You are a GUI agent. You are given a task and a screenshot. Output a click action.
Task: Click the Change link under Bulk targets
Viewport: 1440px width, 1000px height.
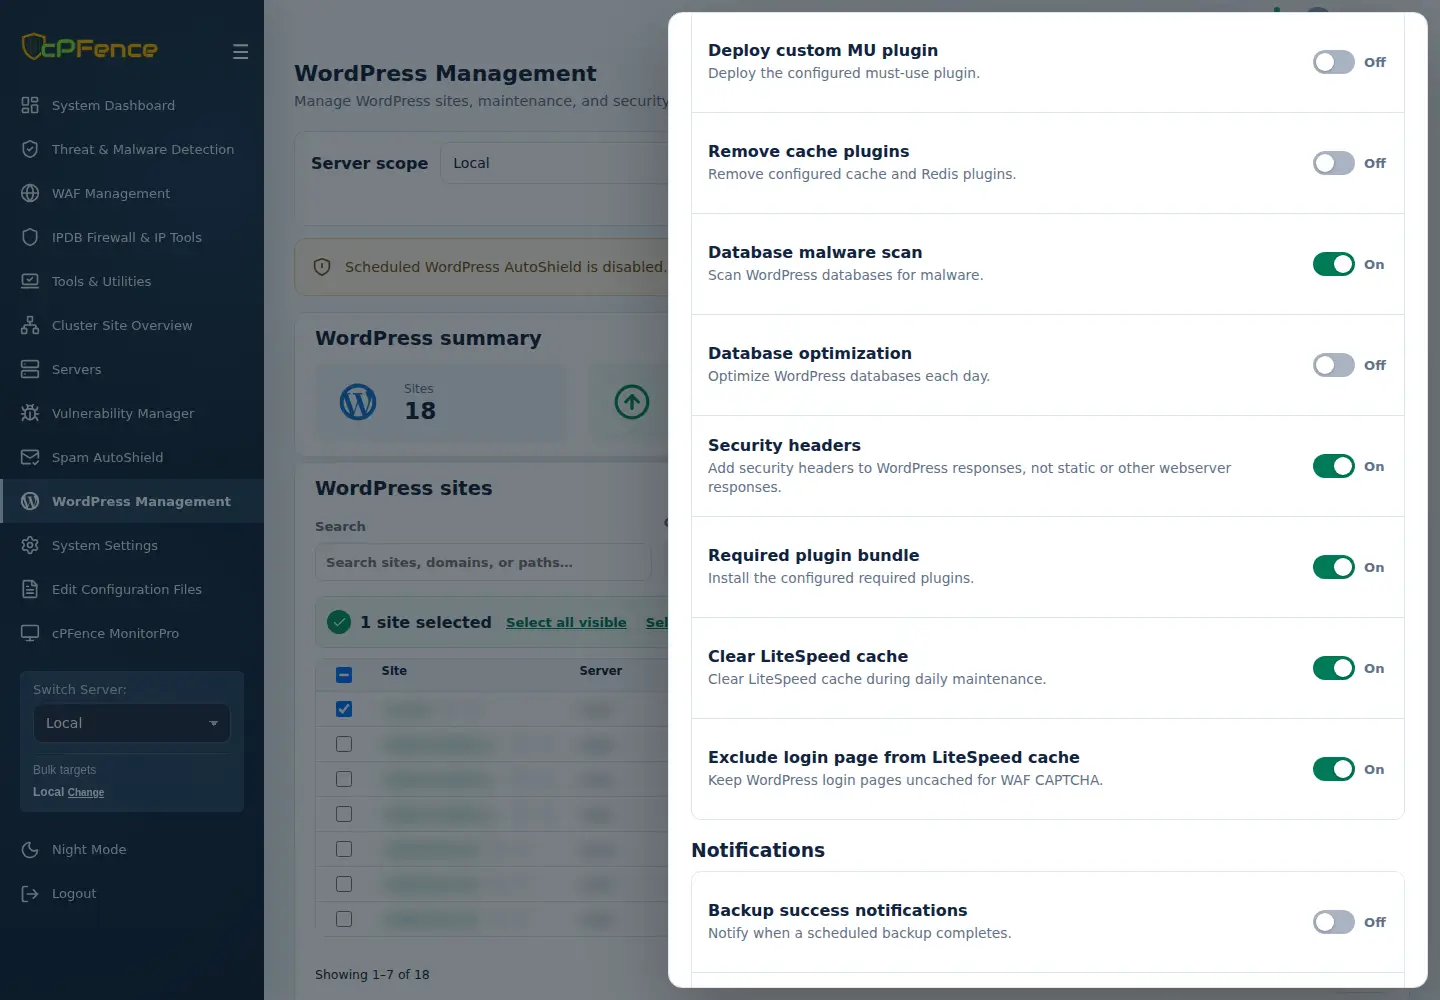coord(86,792)
